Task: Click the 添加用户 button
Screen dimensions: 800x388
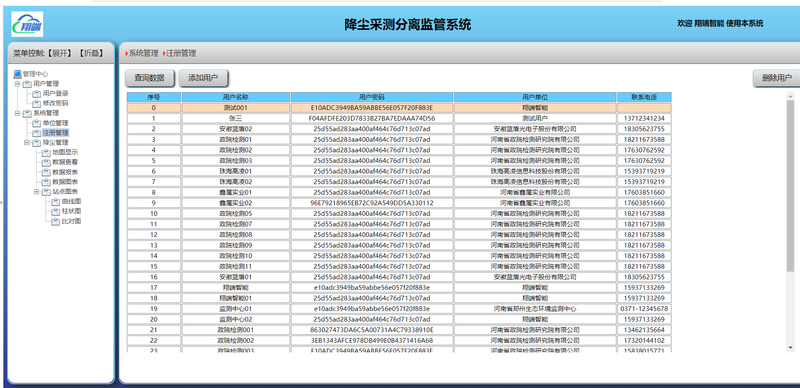Action: click(x=203, y=78)
